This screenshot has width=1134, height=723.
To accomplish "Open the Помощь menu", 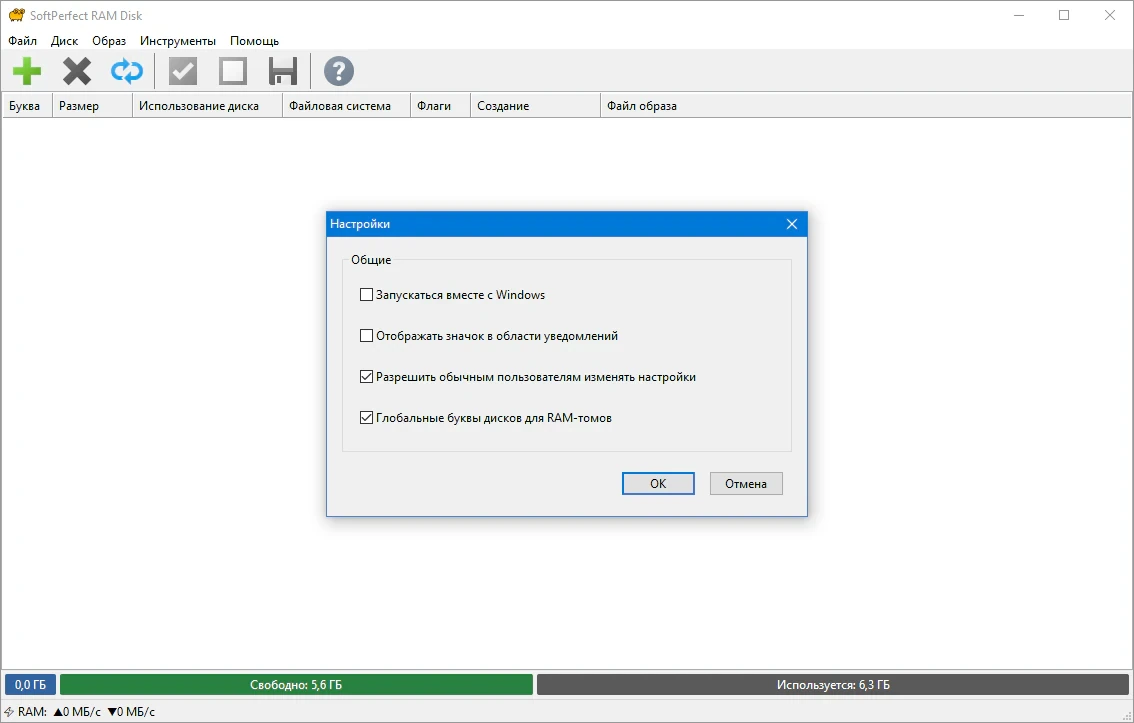I will pyautogui.click(x=255, y=41).
